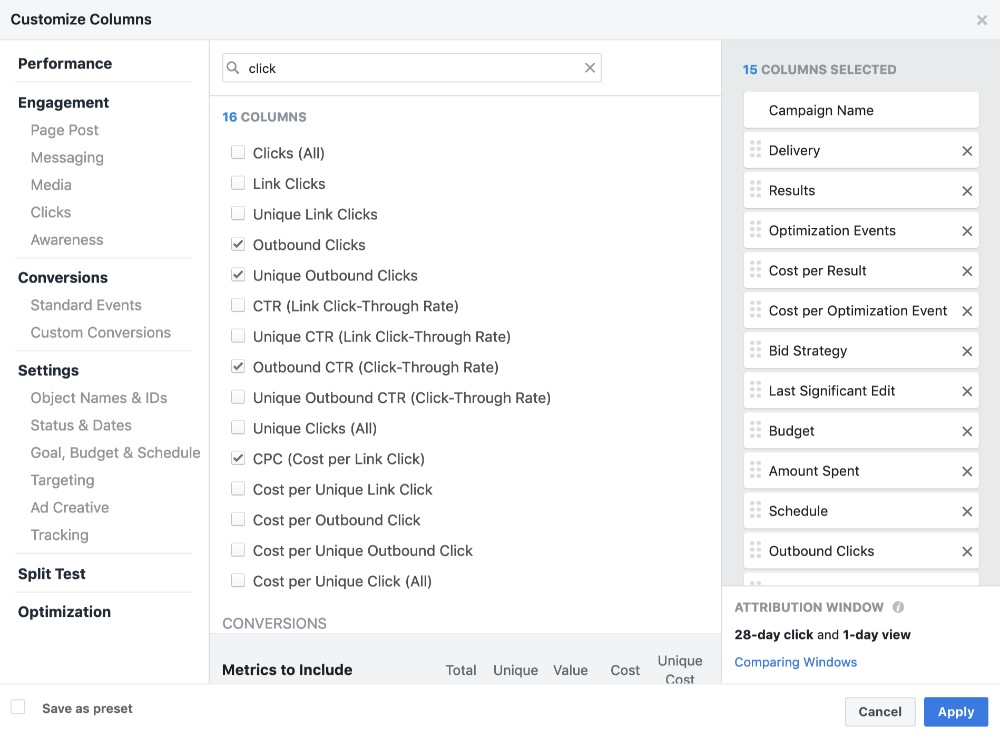This screenshot has width=1000, height=737.
Task: Click the Attribution Window info icon
Action: tap(898, 607)
